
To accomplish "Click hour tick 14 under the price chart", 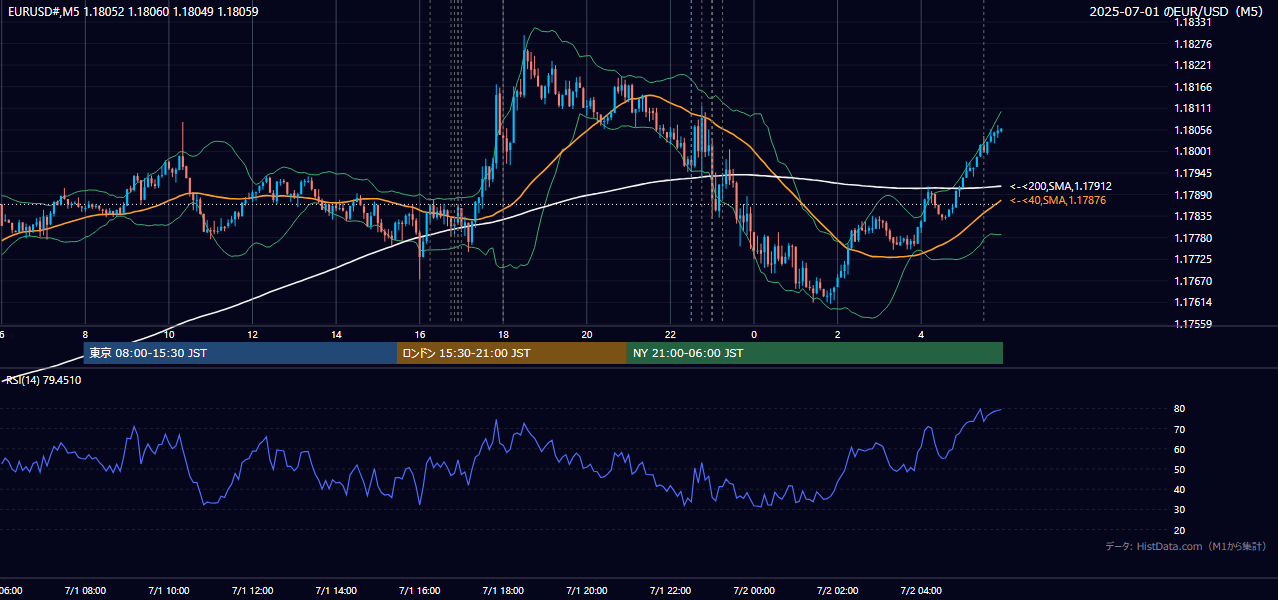I will pos(336,334).
